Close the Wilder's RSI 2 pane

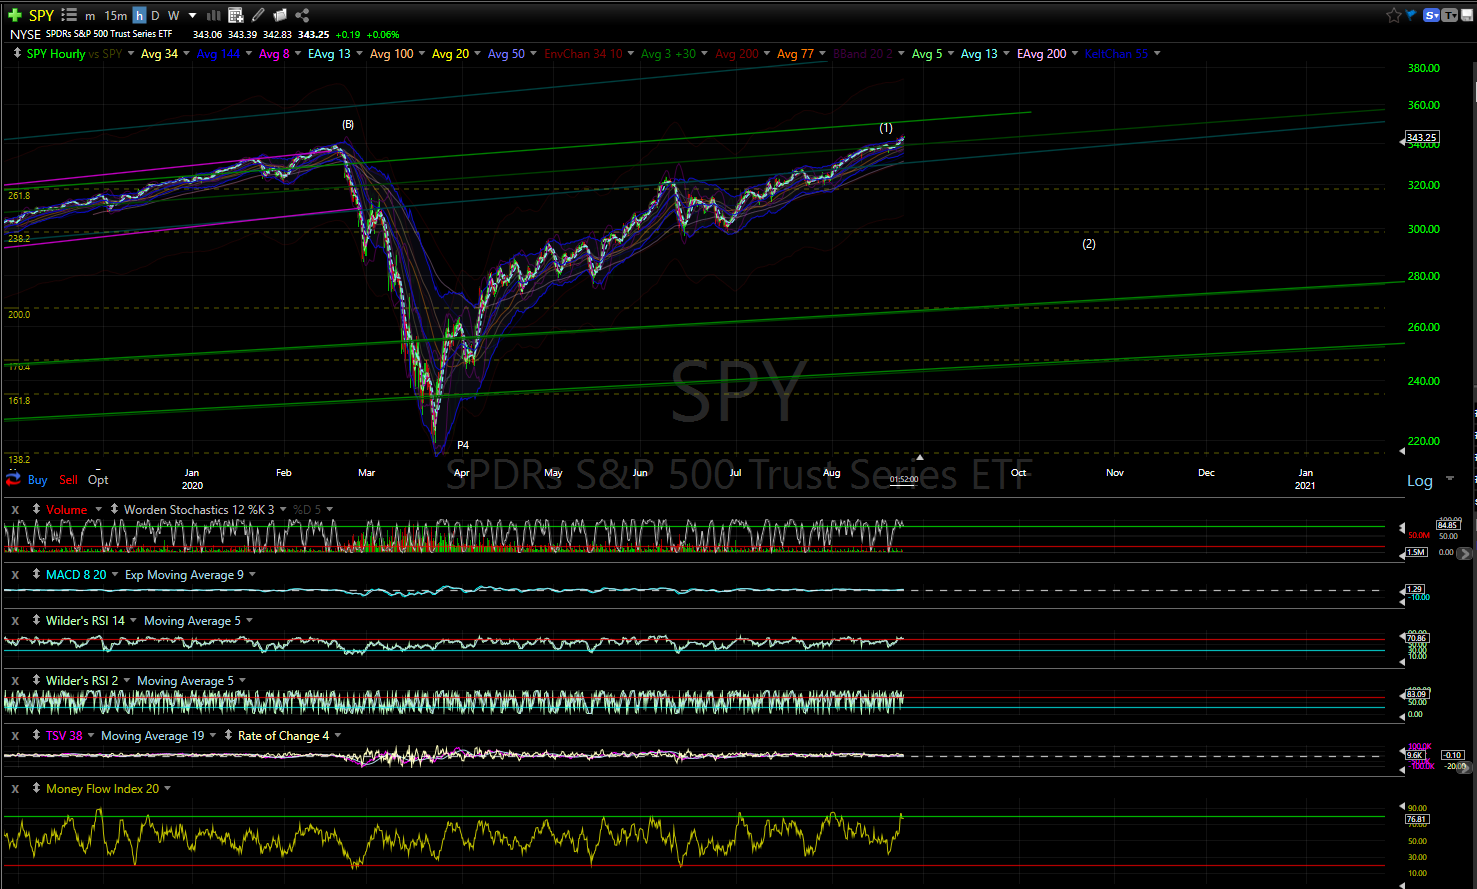click(15, 681)
